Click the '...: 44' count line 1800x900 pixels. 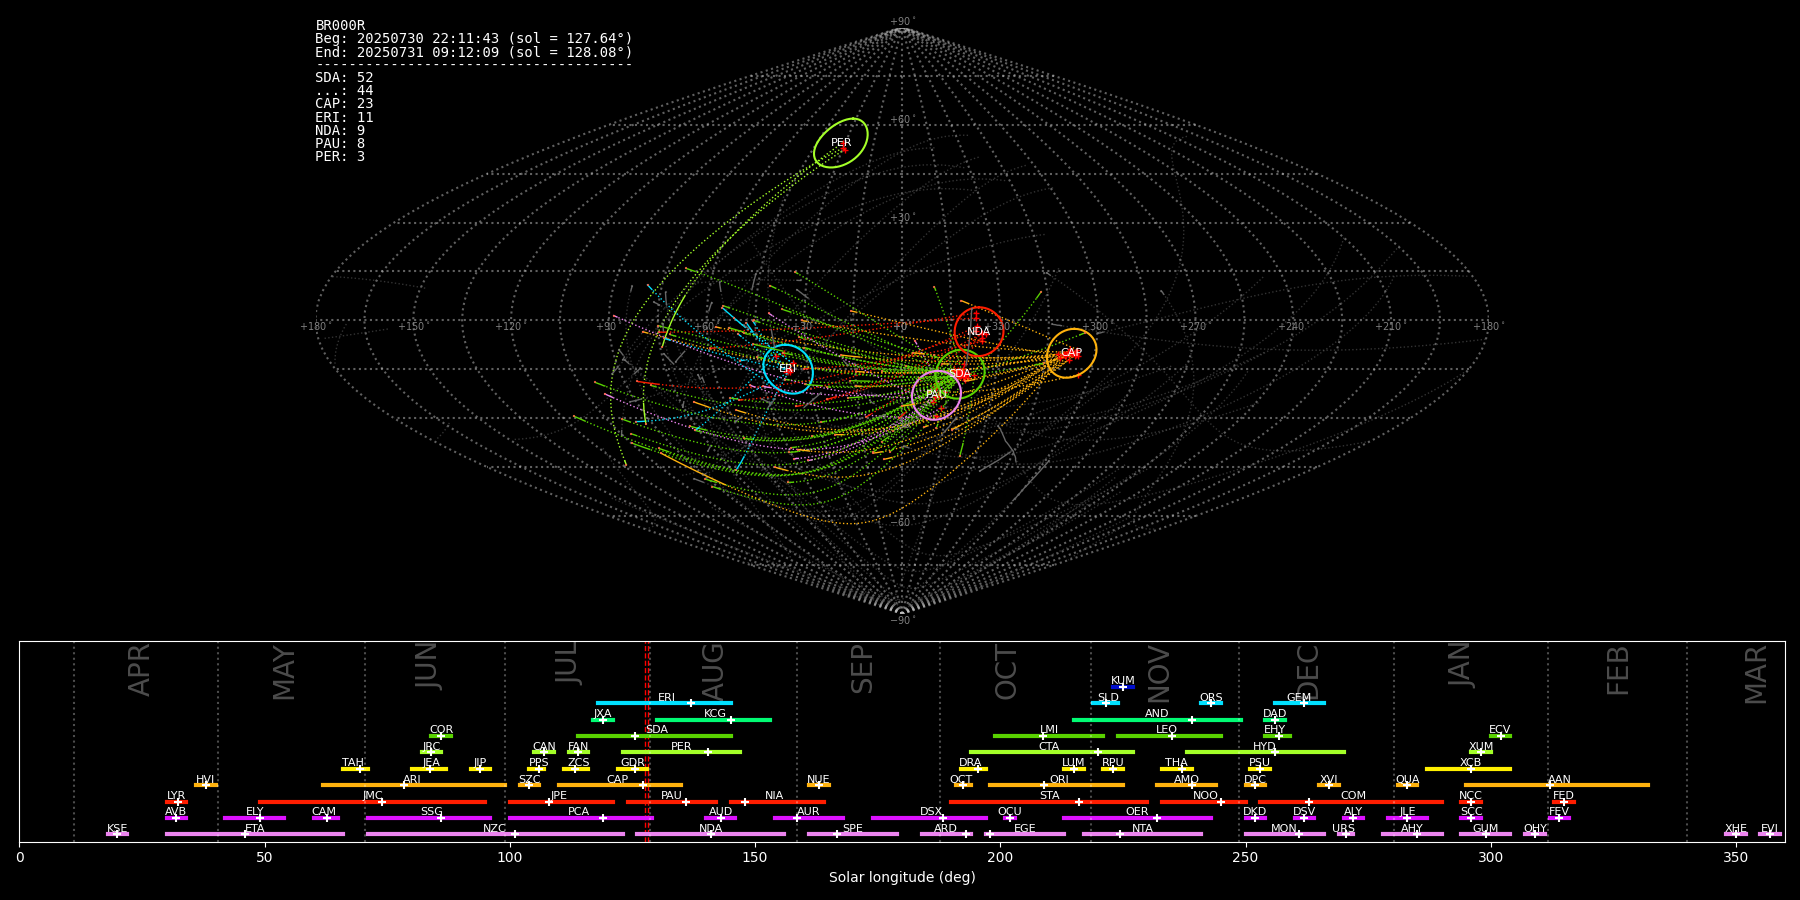344,90
